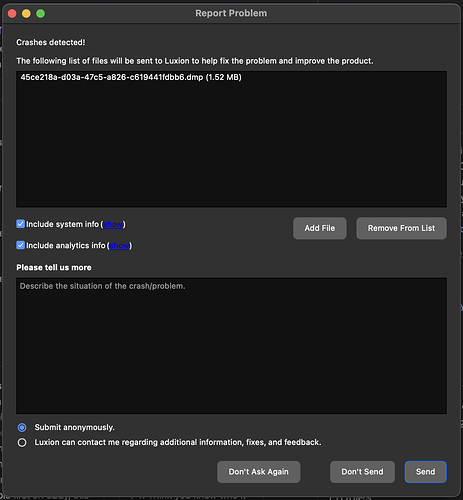The image size is (463, 500).
Task: Click empty area of the file list box
Action: pyautogui.click(x=231, y=147)
